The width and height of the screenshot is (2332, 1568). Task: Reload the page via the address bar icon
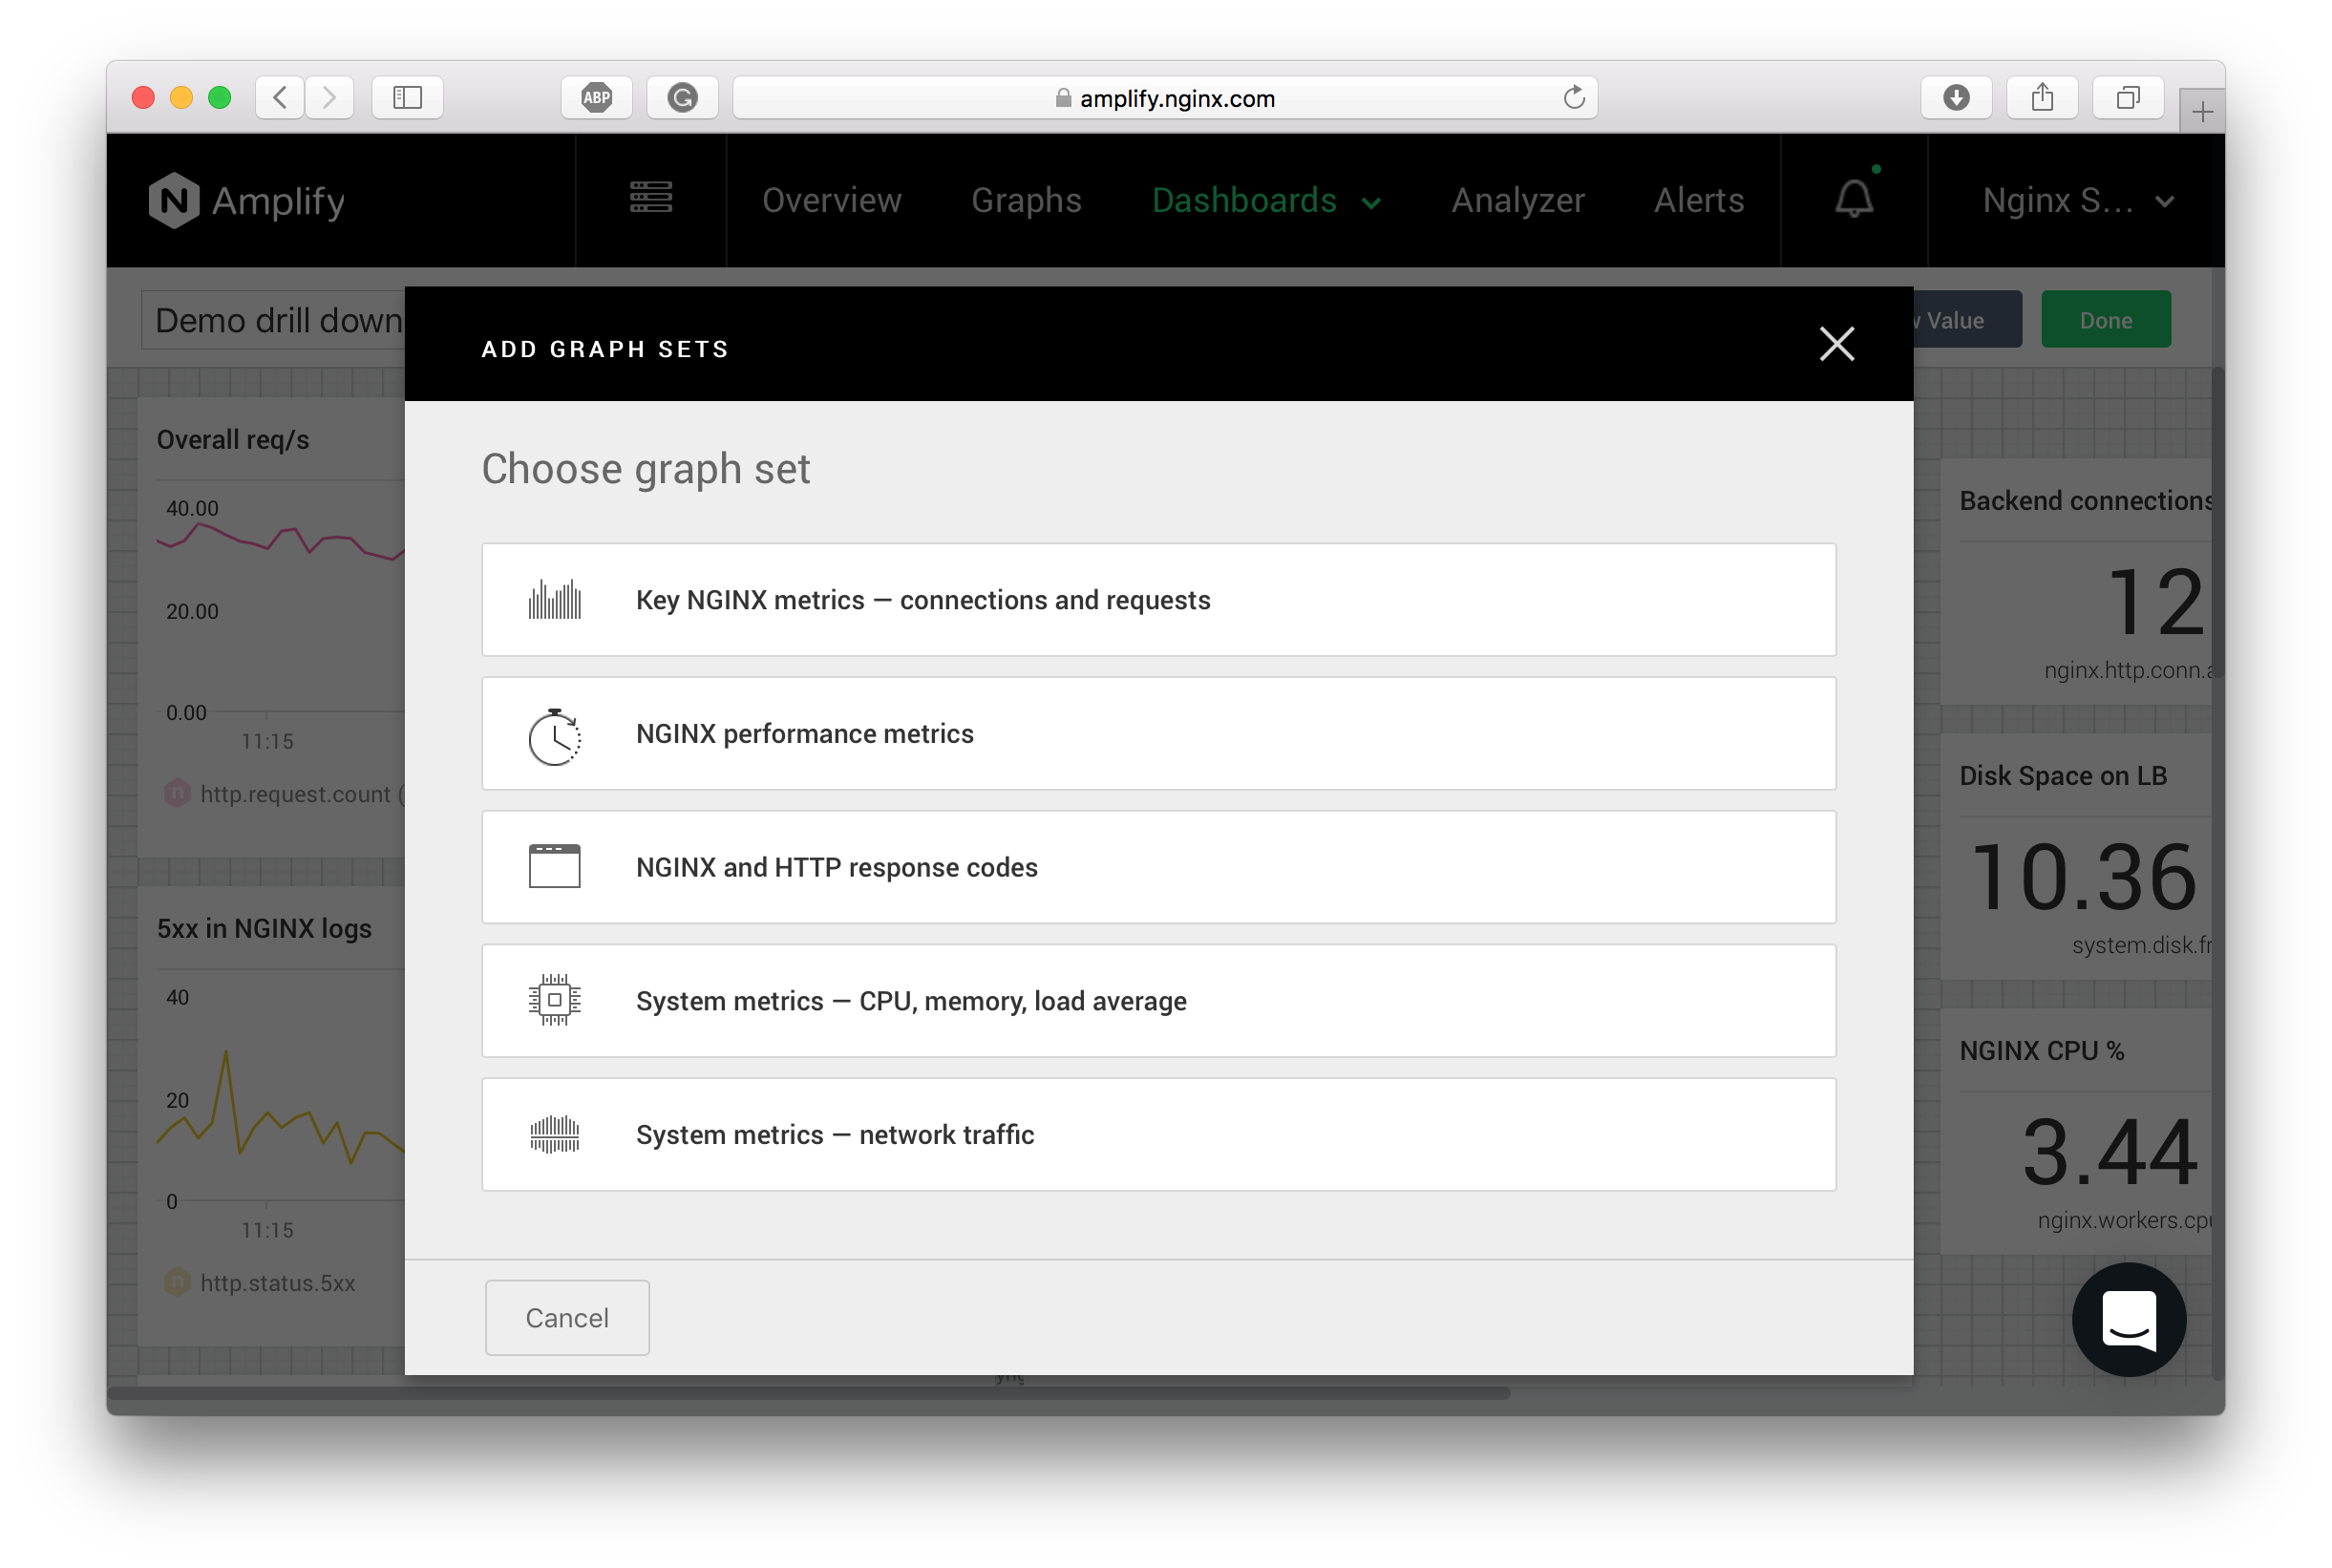pyautogui.click(x=1575, y=97)
